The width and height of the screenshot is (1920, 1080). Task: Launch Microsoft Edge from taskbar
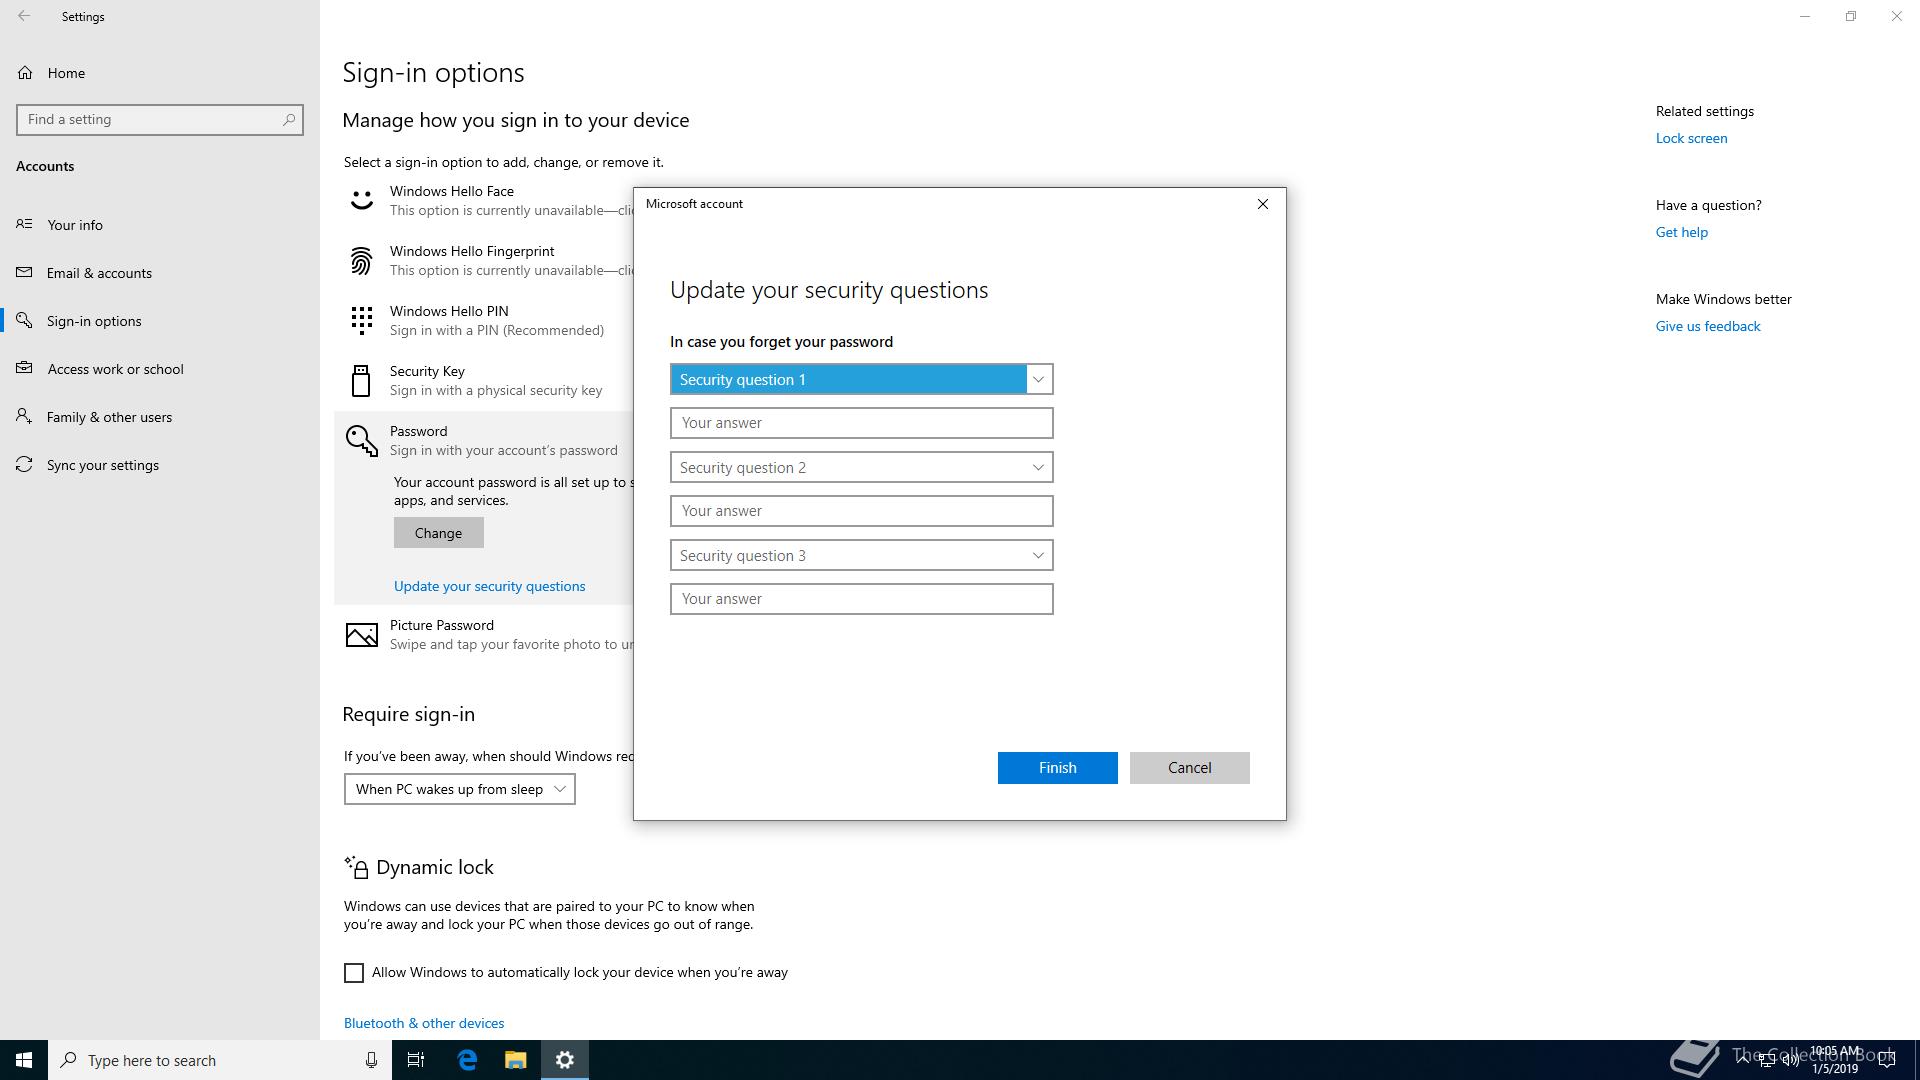467,1060
